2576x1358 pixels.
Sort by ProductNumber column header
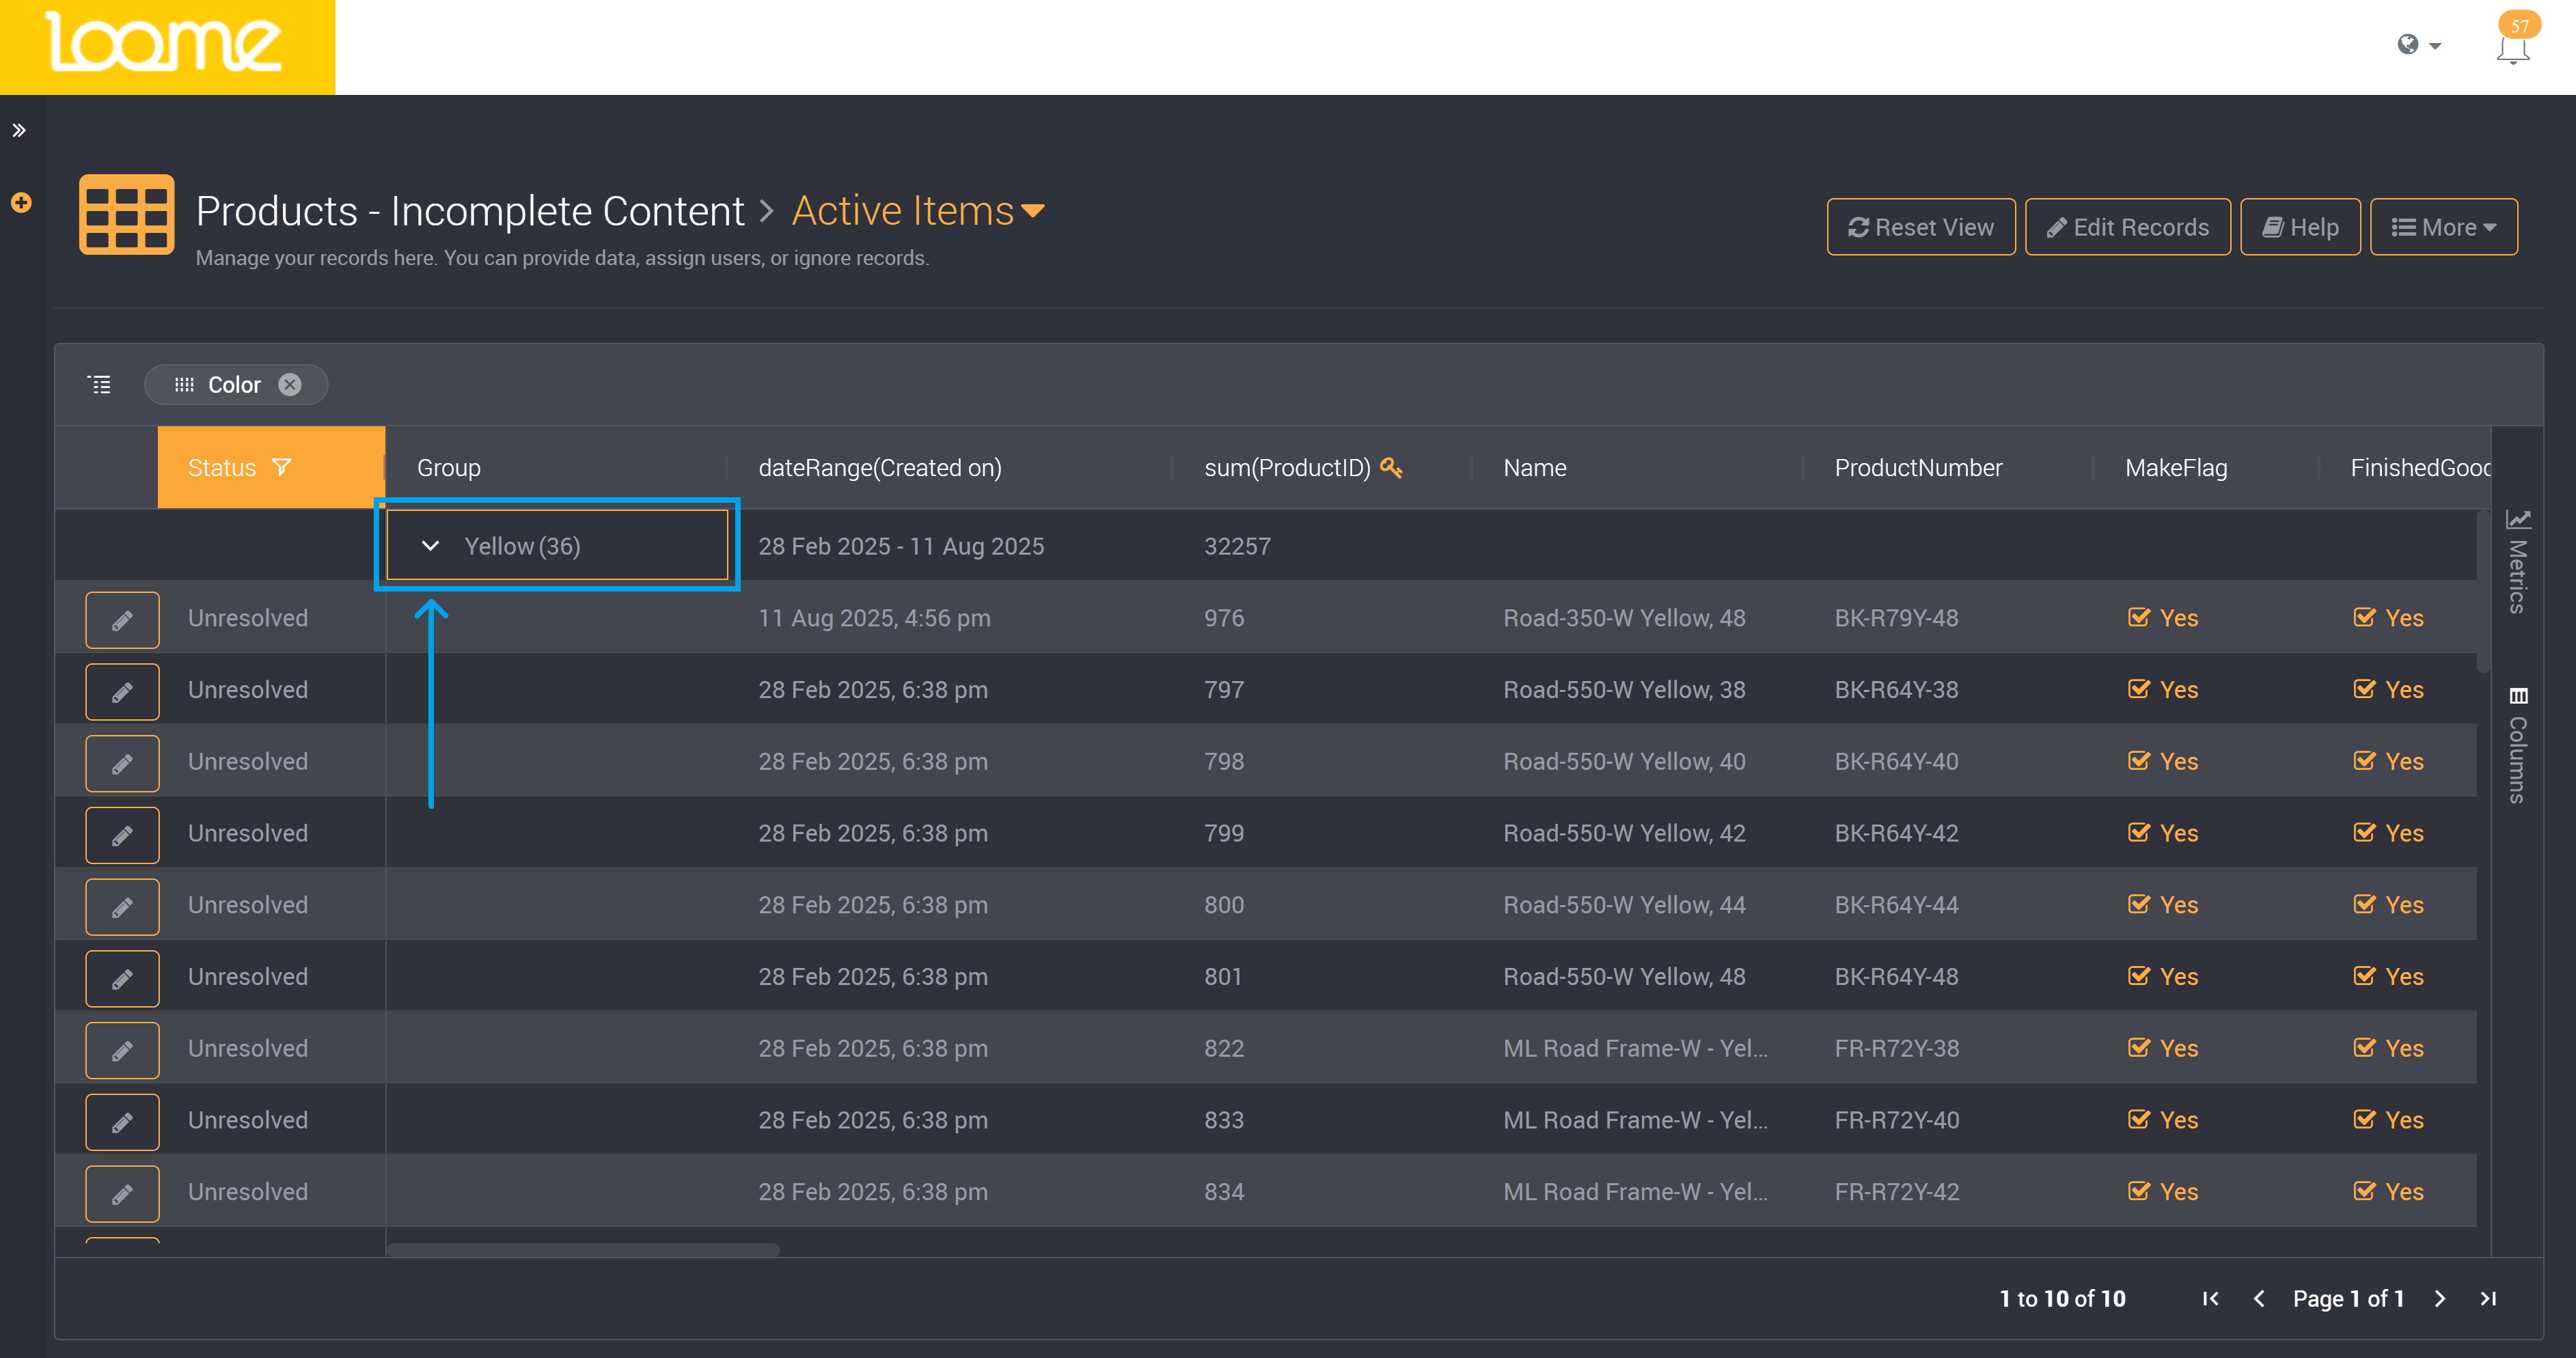point(1918,468)
